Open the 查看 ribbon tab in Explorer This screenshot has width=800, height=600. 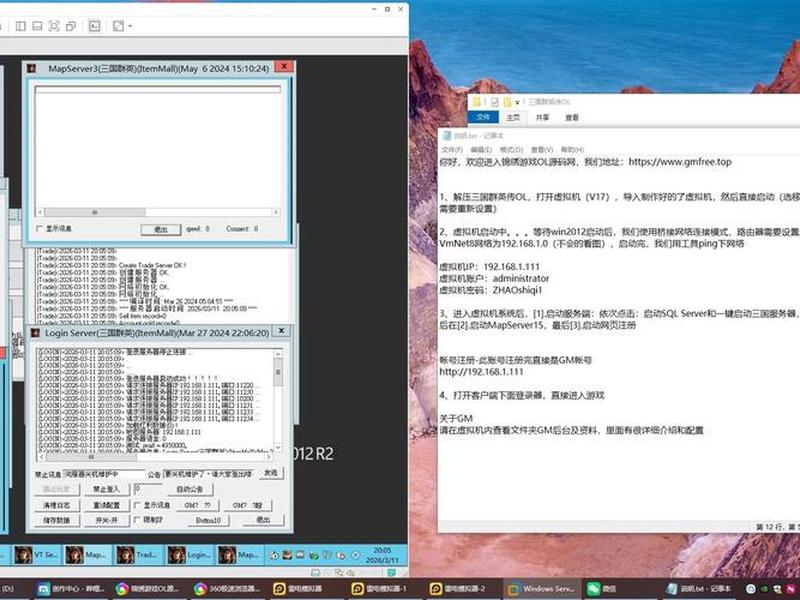[x=572, y=117]
